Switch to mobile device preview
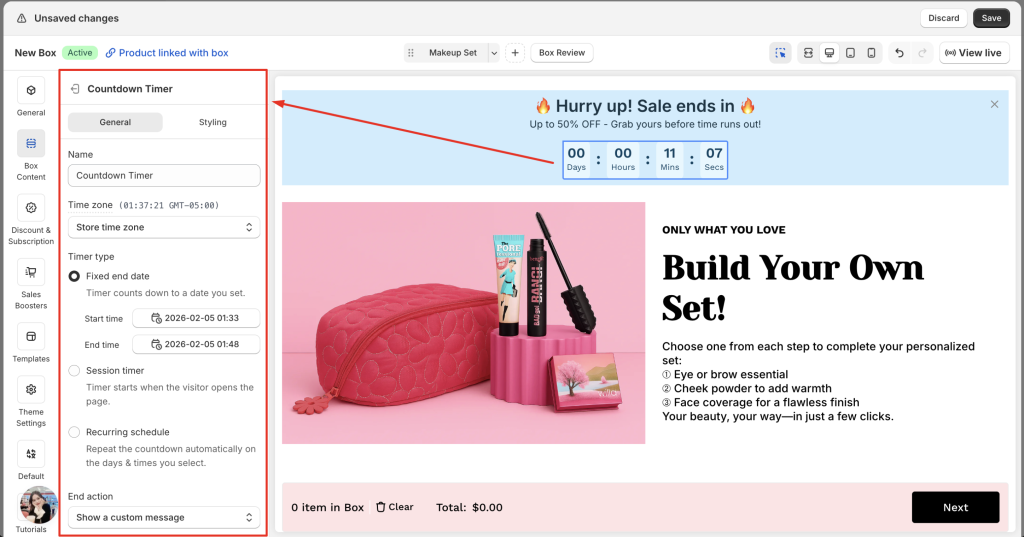This screenshot has width=1024, height=537. [x=871, y=53]
